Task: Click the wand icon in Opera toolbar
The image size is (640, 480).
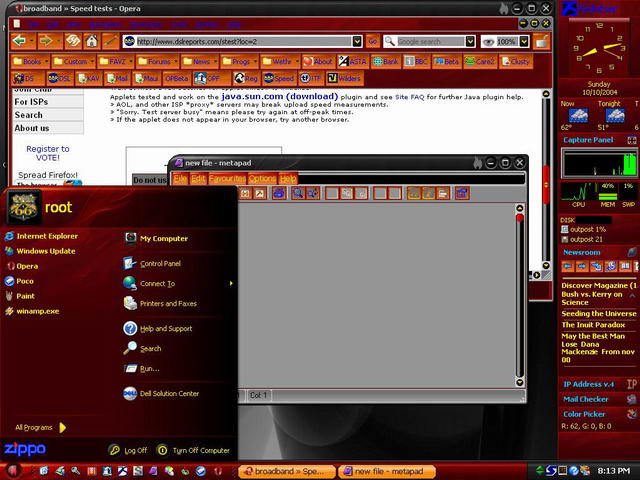Action: (111, 41)
